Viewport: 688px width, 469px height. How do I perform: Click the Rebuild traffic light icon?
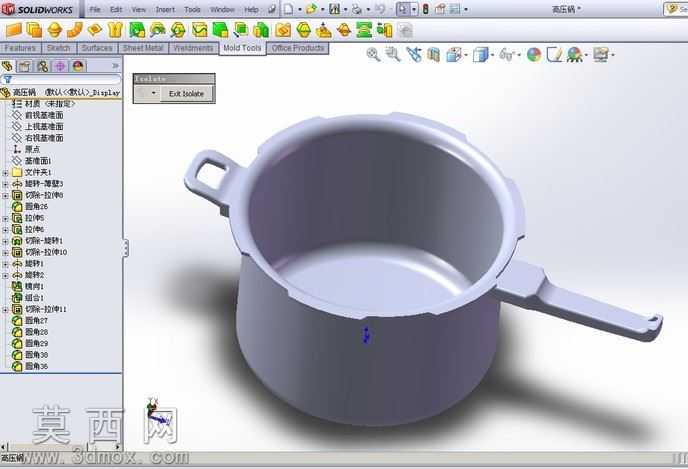[x=425, y=9]
